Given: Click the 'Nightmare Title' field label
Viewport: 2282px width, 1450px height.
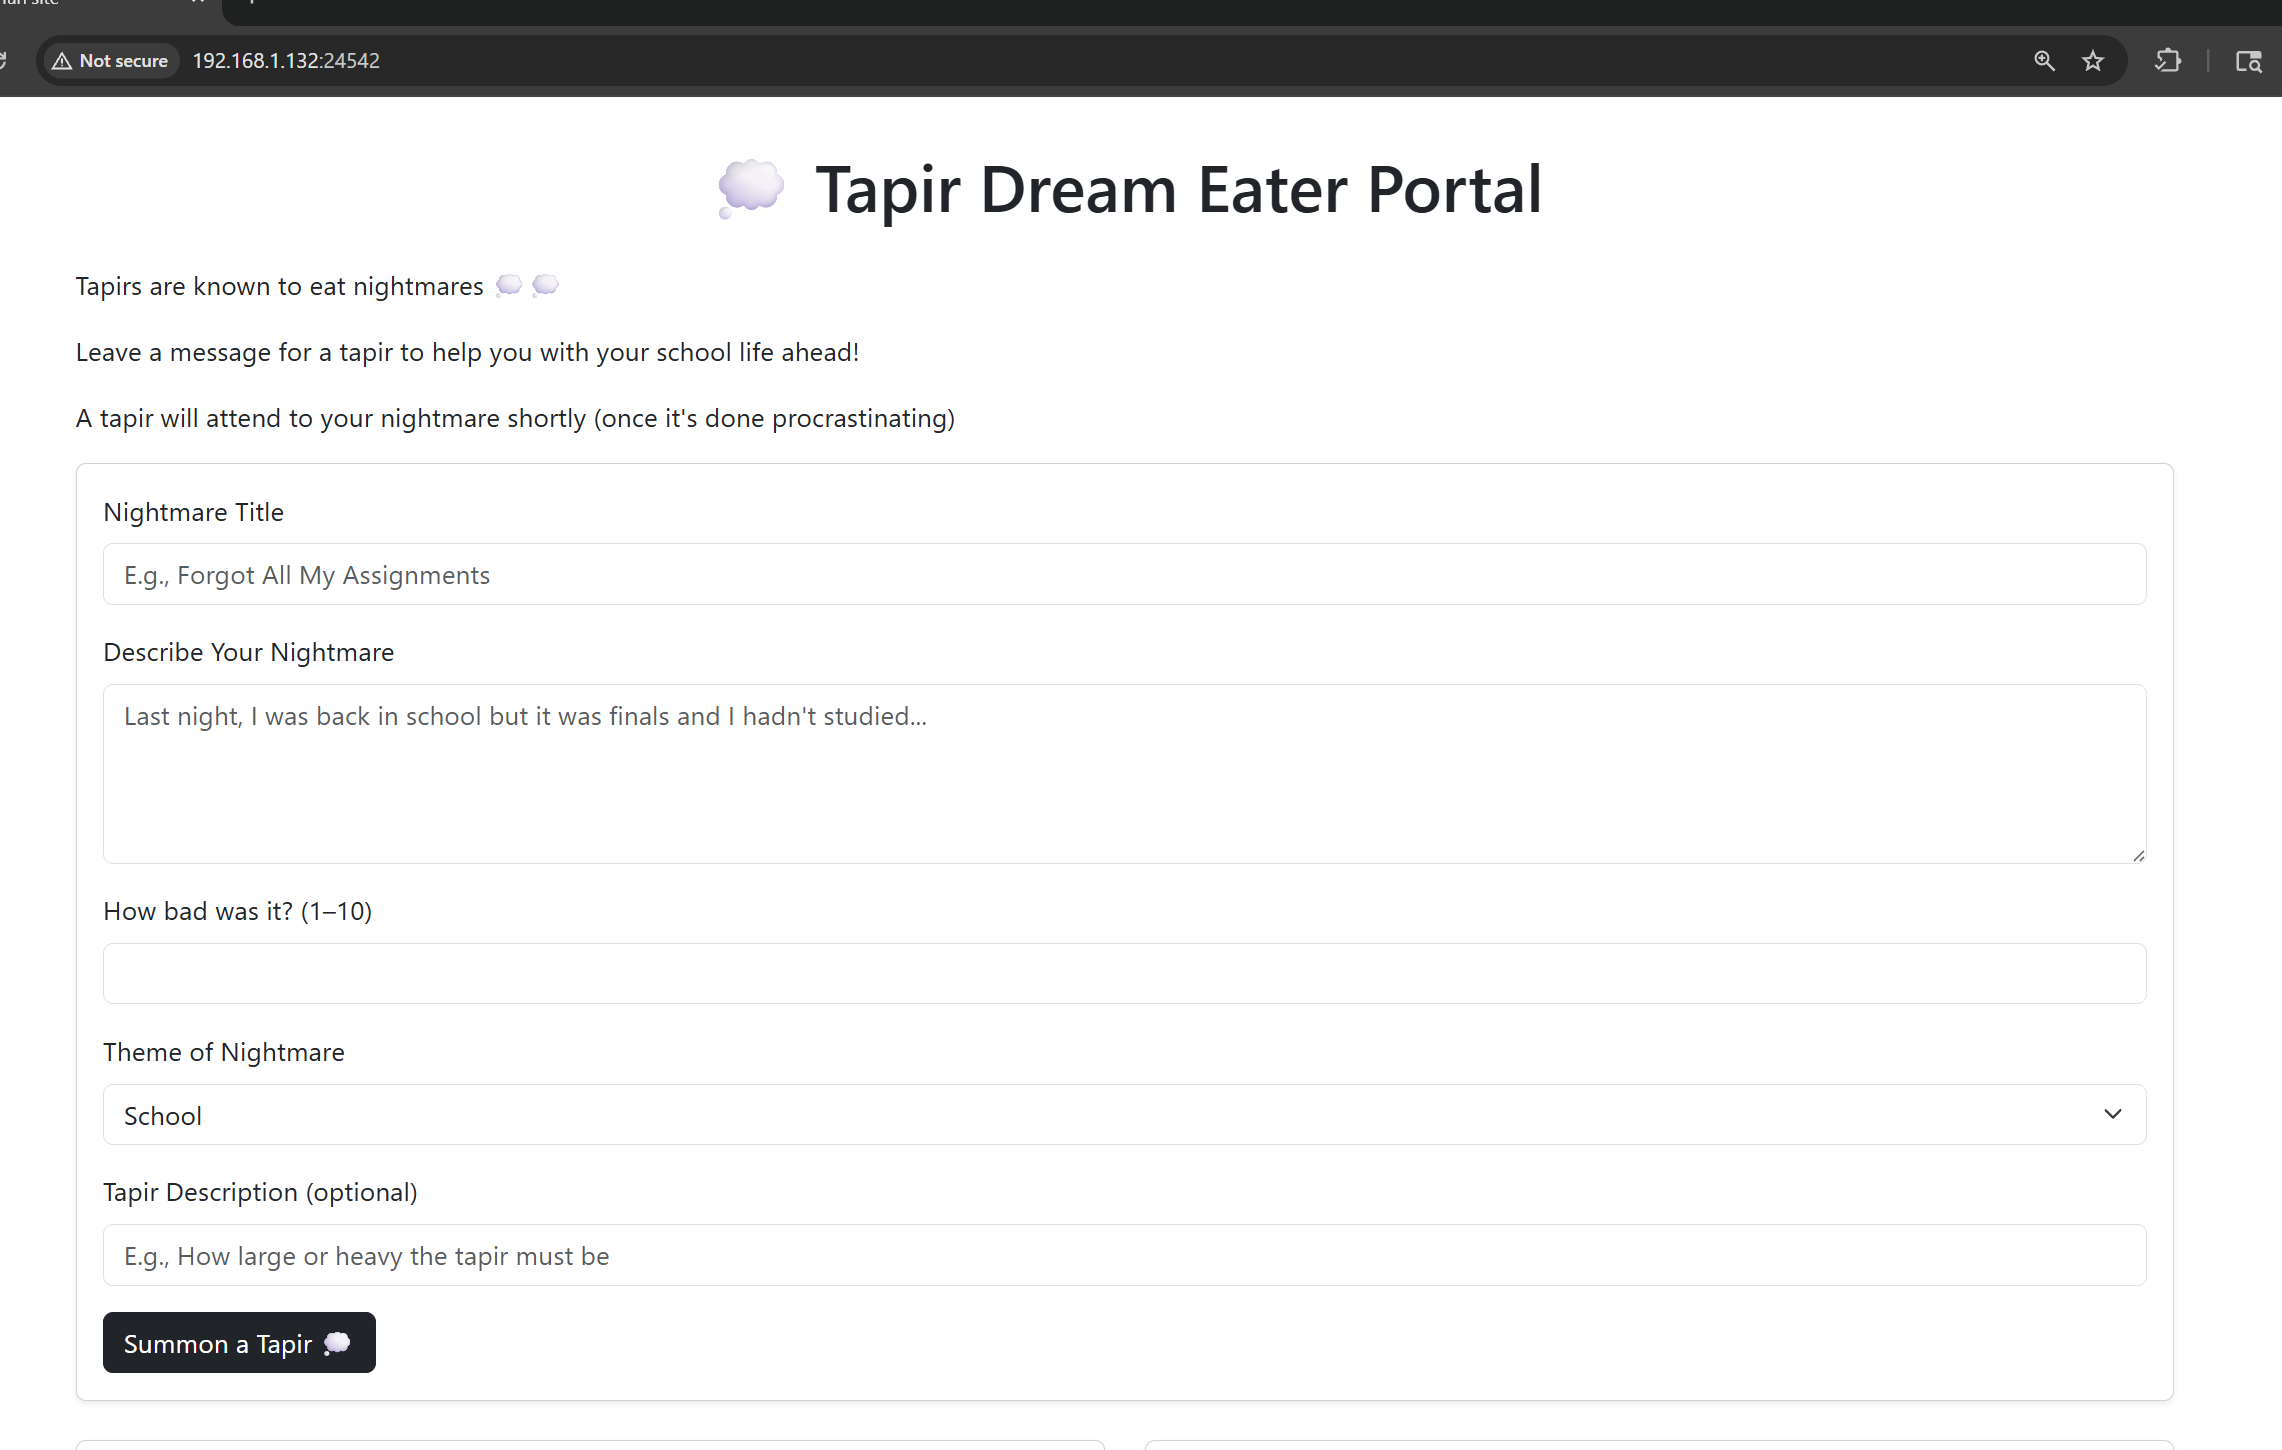Looking at the screenshot, I should pos(193,512).
